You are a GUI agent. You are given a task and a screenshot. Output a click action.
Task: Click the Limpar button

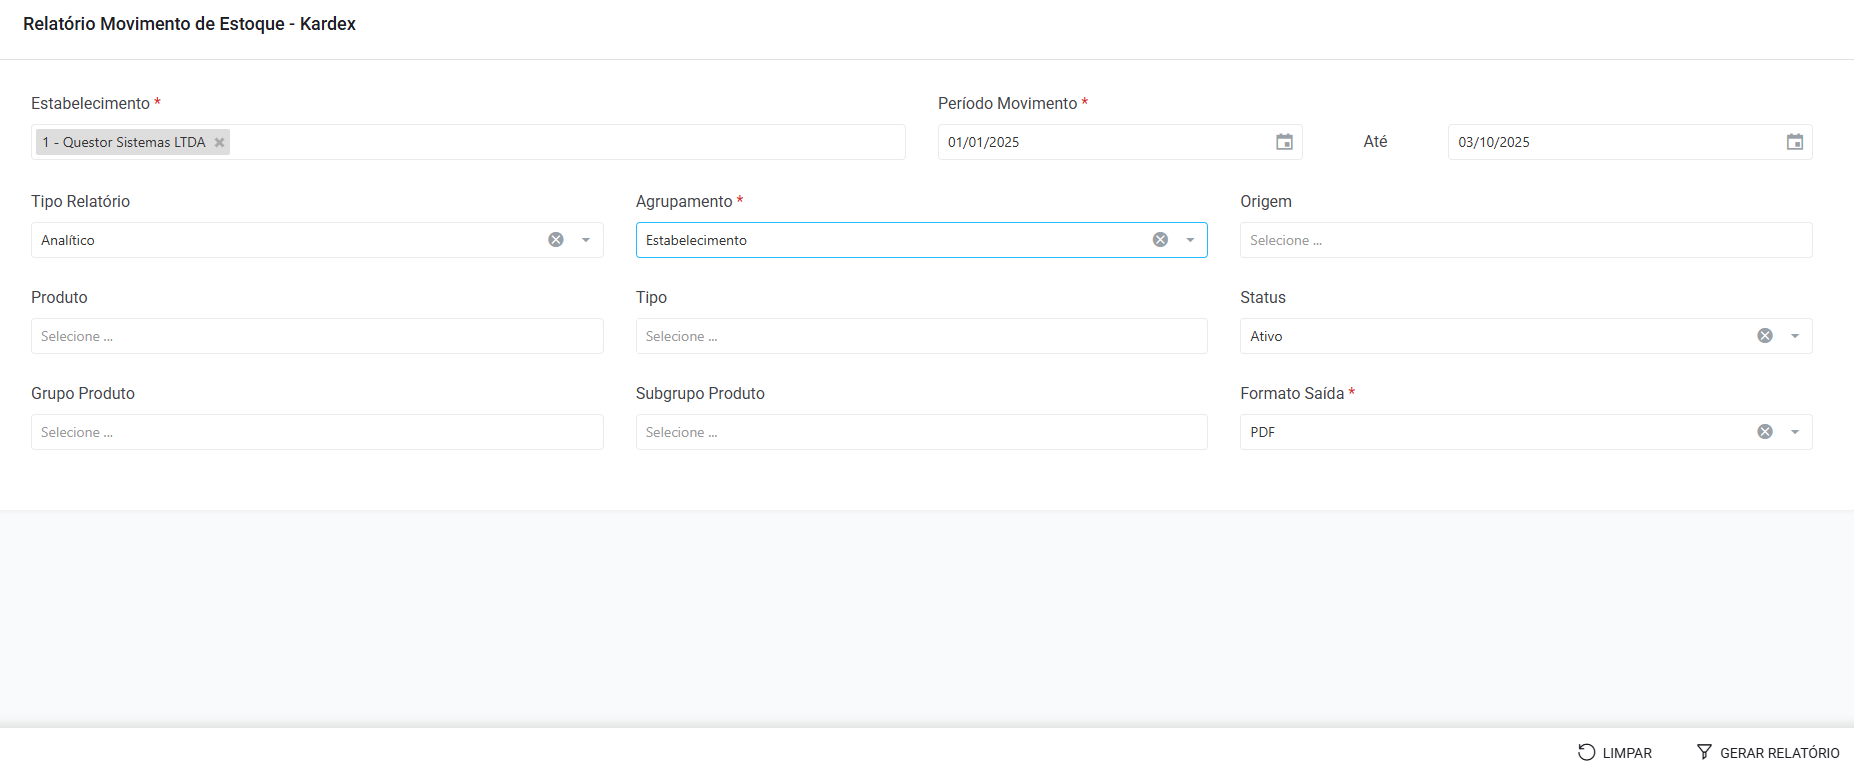[1615, 753]
